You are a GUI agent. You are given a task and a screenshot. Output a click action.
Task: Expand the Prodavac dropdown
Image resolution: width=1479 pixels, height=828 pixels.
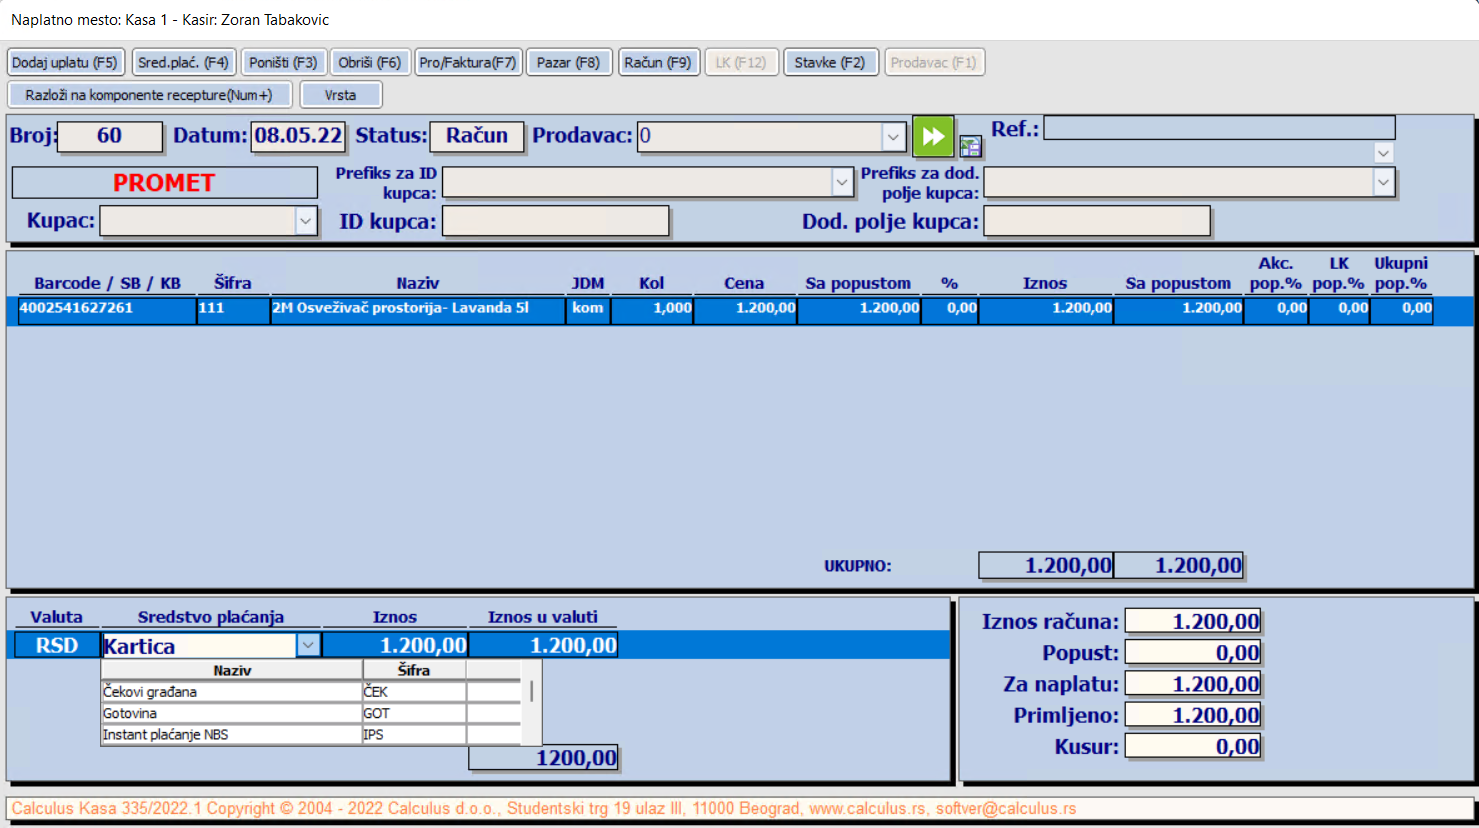pyautogui.click(x=893, y=136)
